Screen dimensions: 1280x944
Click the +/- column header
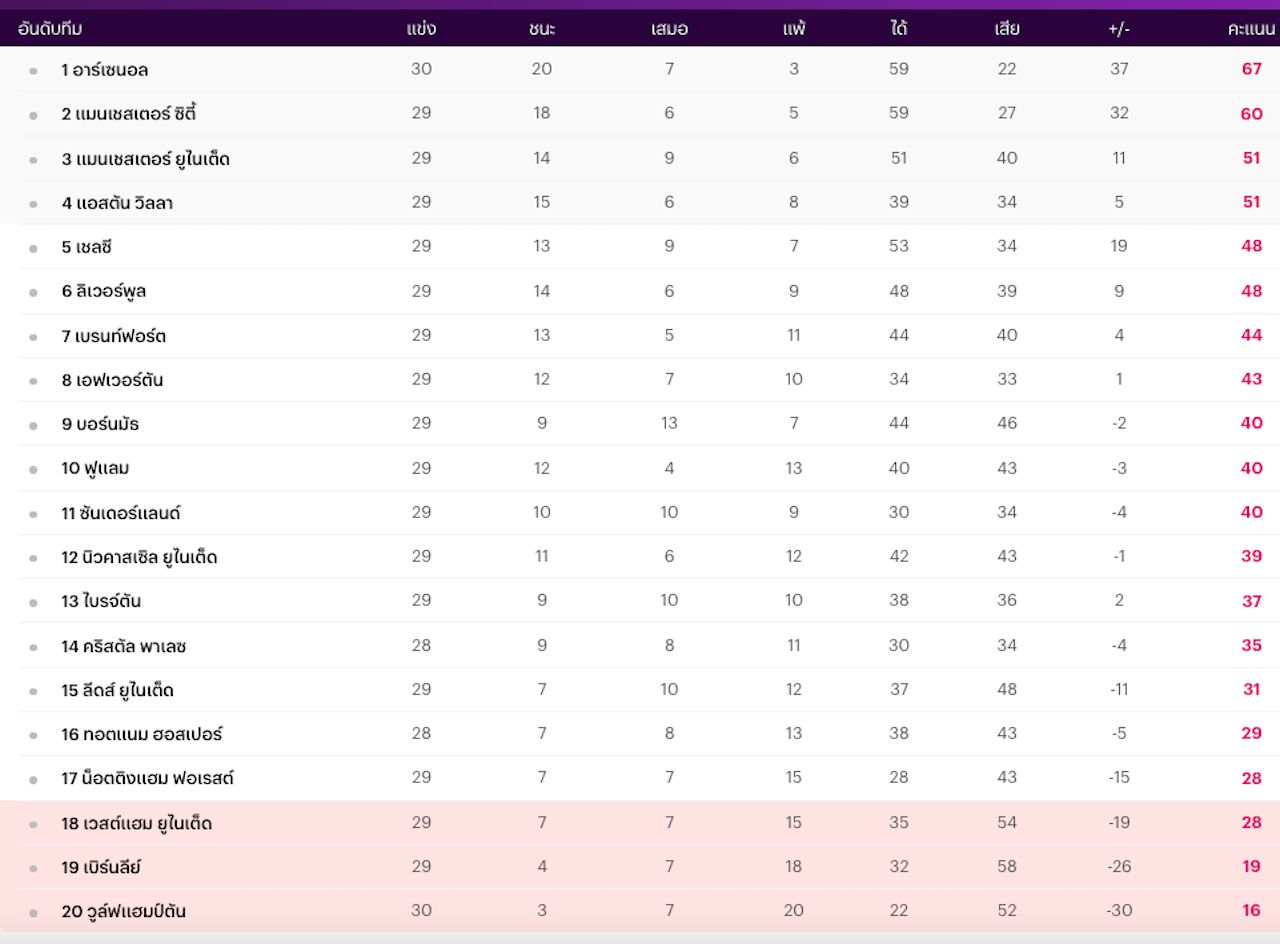click(1119, 29)
